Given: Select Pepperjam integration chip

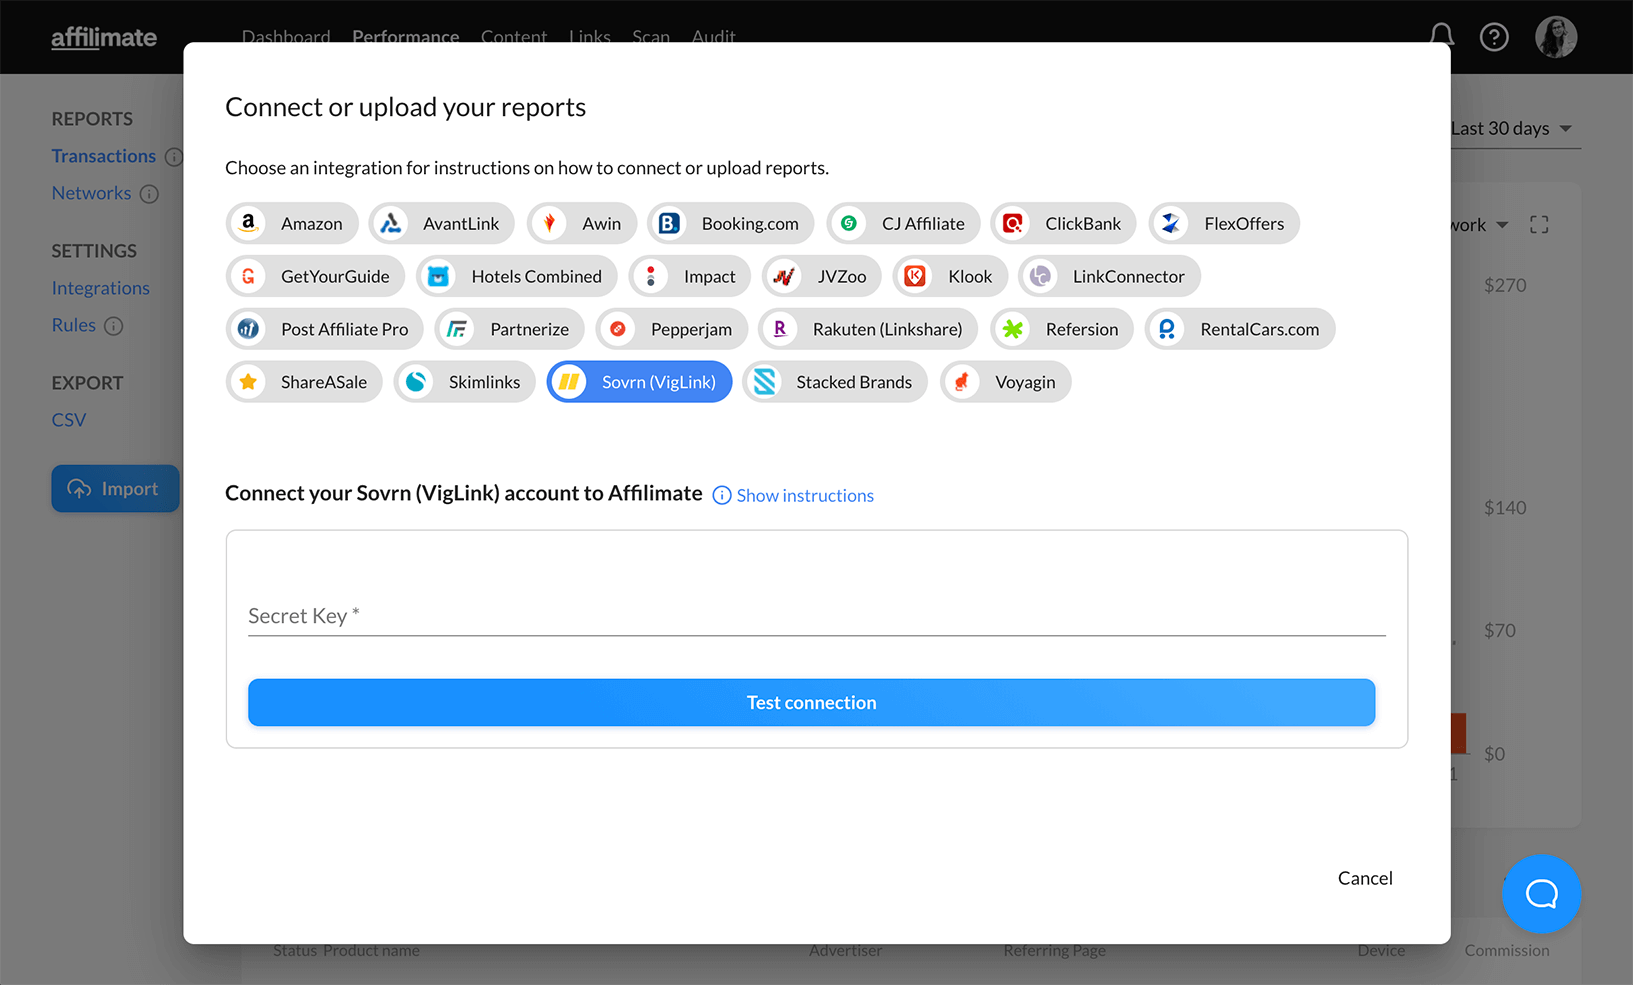Looking at the screenshot, I should [672, 329].
